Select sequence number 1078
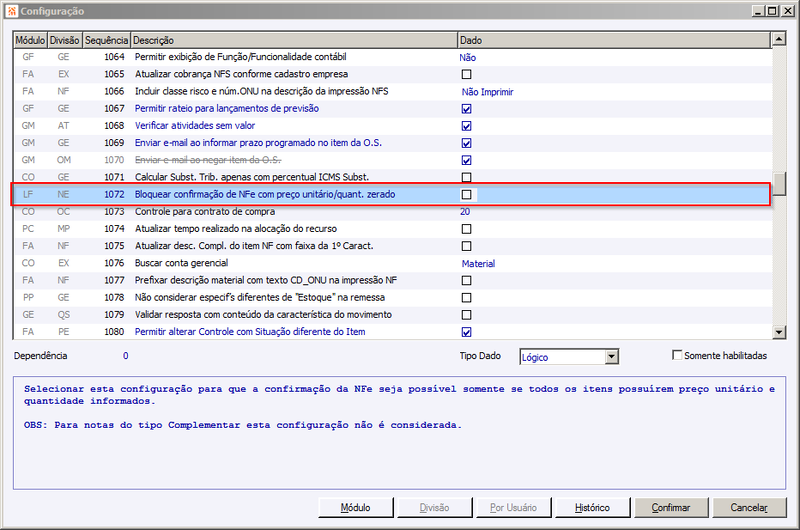This screenshot has width=800, height=530. 114,297
